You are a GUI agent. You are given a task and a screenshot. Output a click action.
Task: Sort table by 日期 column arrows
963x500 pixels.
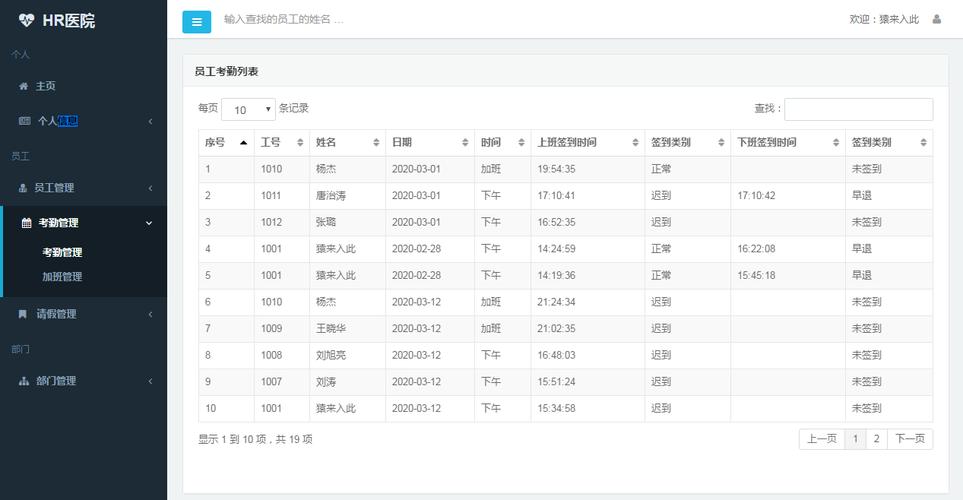coord(465,143)
